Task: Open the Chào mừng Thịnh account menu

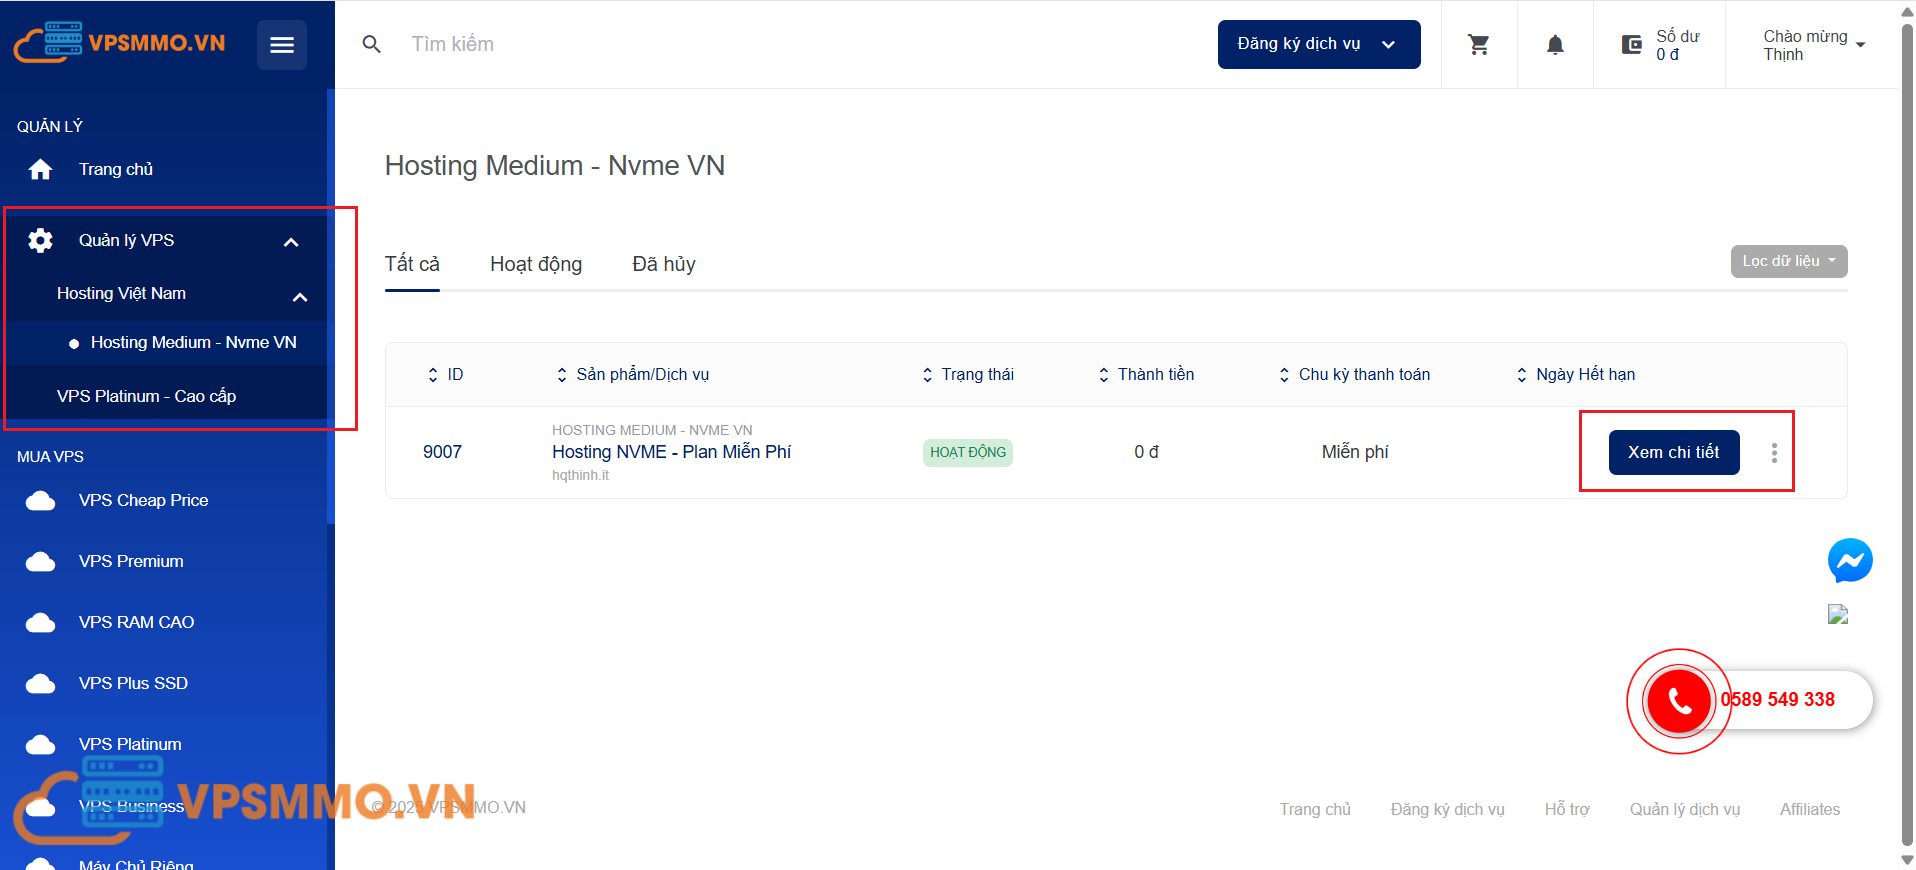Action: (x=1813, y=45)
